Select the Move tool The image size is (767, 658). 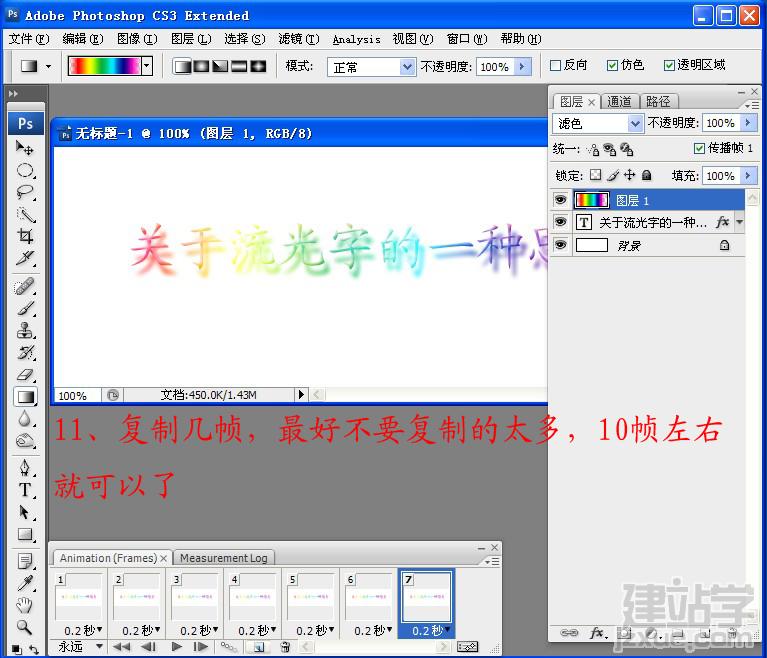(24, 147)
